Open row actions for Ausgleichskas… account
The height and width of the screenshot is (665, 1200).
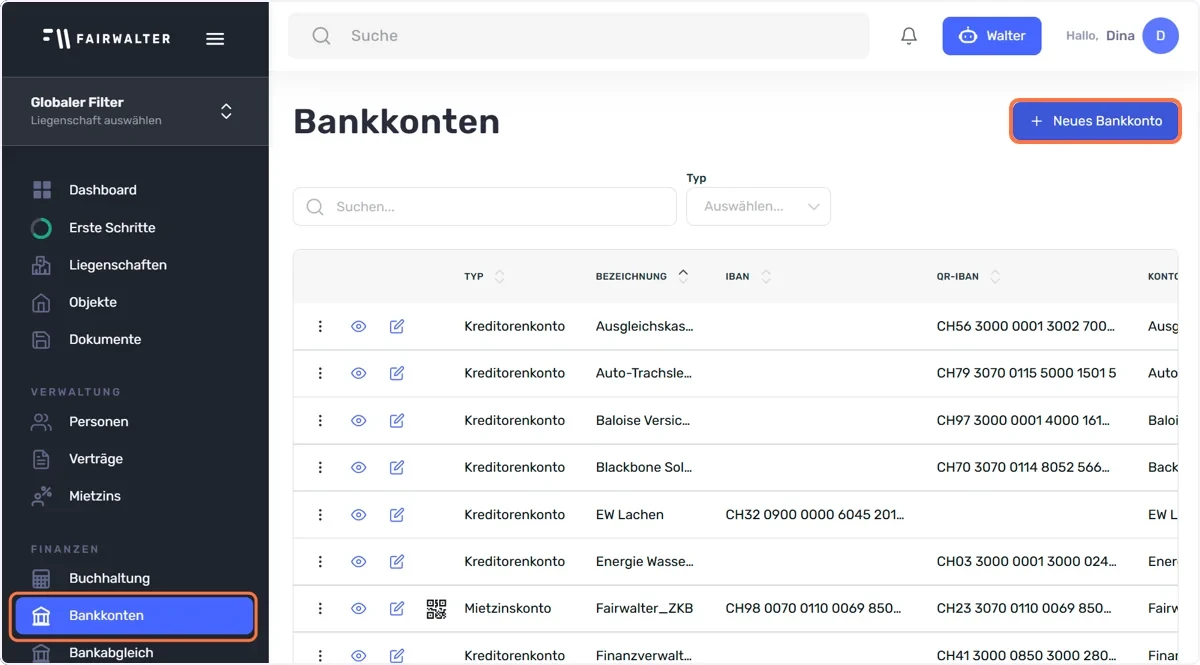(x=320, y=326)
